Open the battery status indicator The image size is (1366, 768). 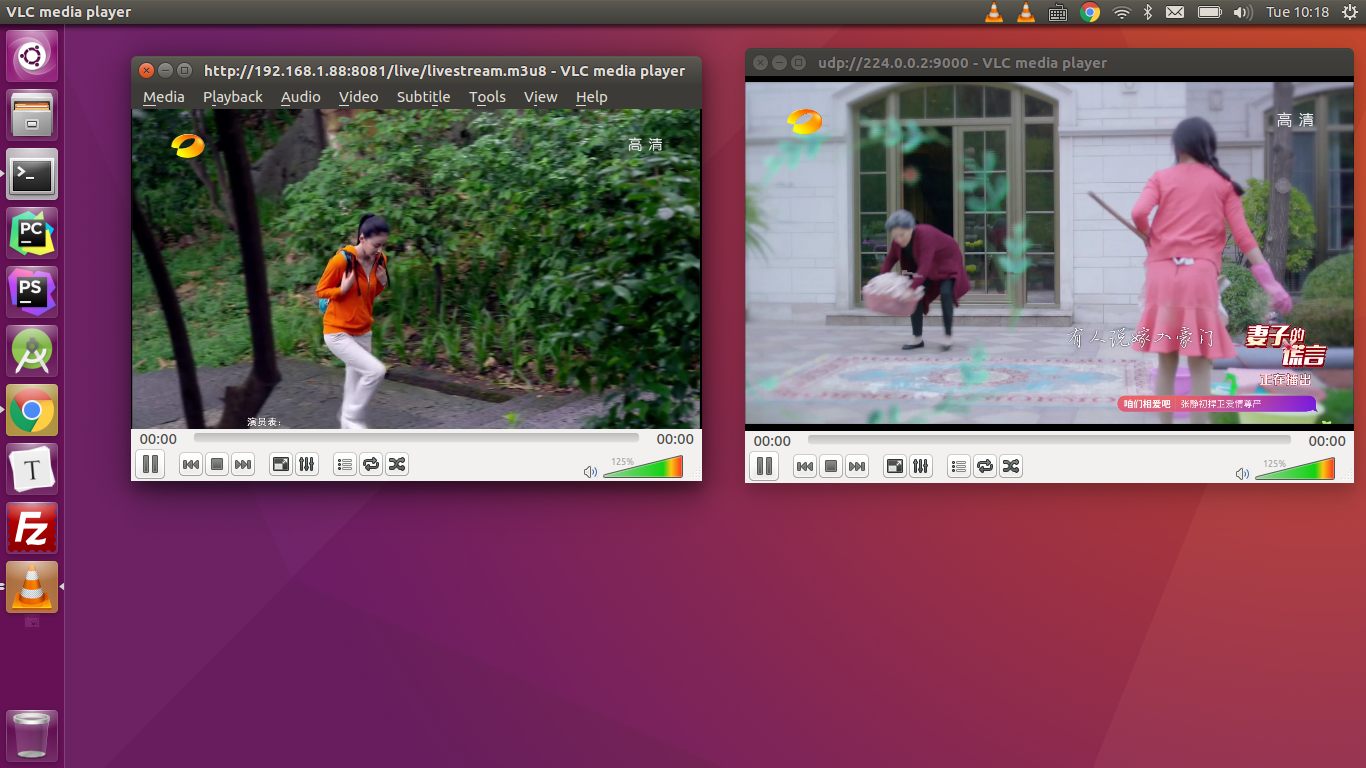[1210, 12]
